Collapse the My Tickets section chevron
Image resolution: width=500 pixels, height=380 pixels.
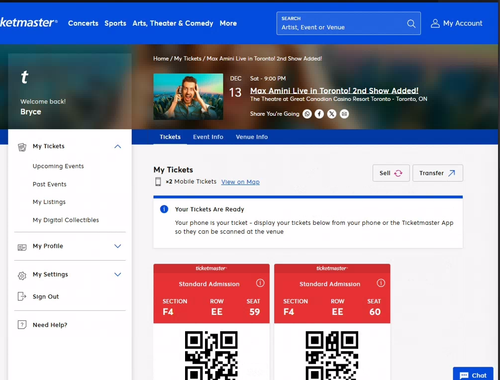point(118,146)
